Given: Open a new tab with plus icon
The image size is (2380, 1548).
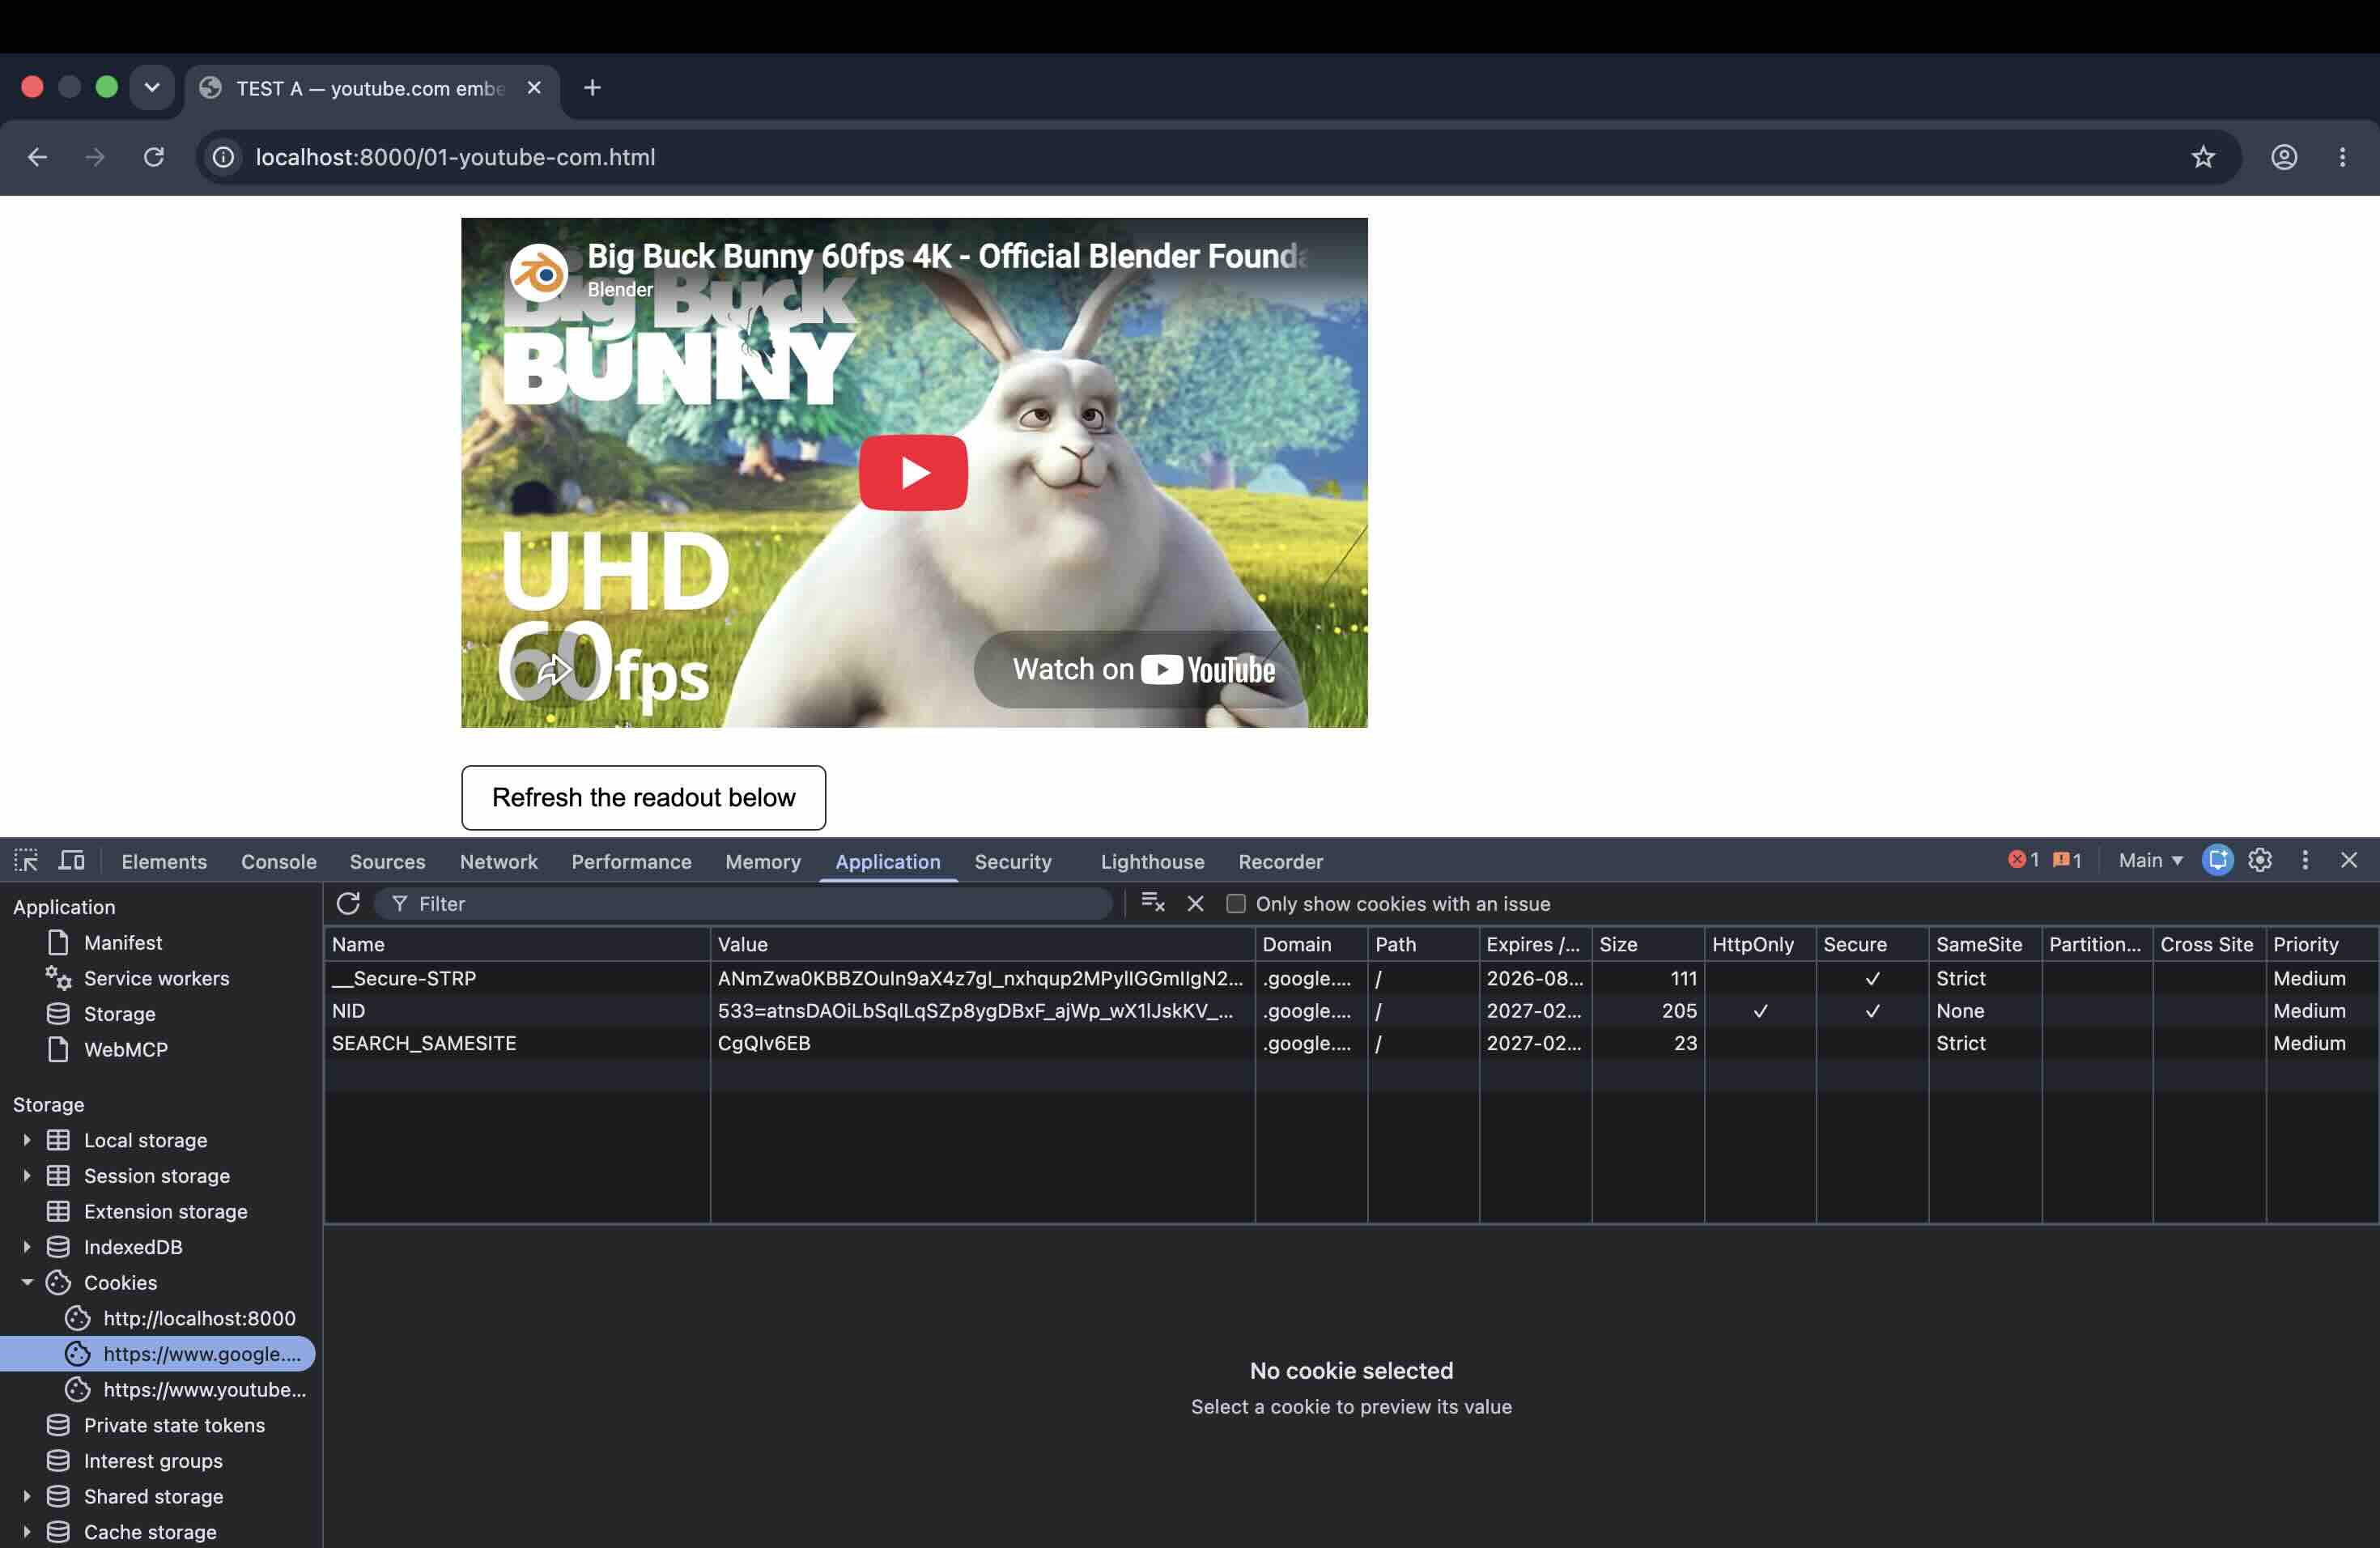Looking at the screenshot, I should point(592,88).
